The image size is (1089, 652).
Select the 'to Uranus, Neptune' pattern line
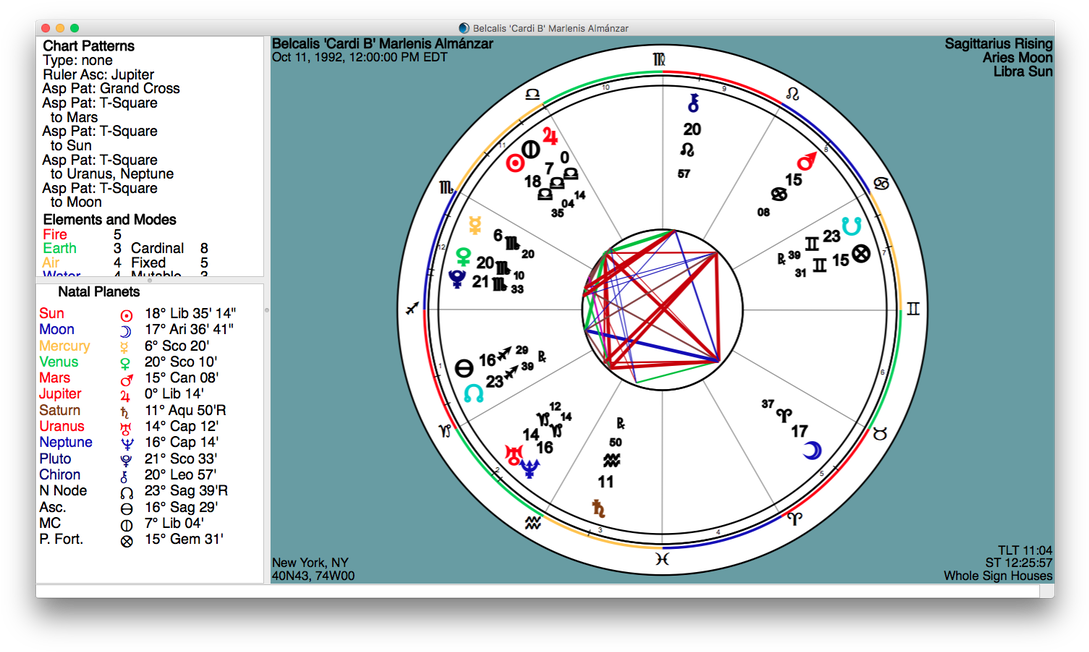coord(112,174)
